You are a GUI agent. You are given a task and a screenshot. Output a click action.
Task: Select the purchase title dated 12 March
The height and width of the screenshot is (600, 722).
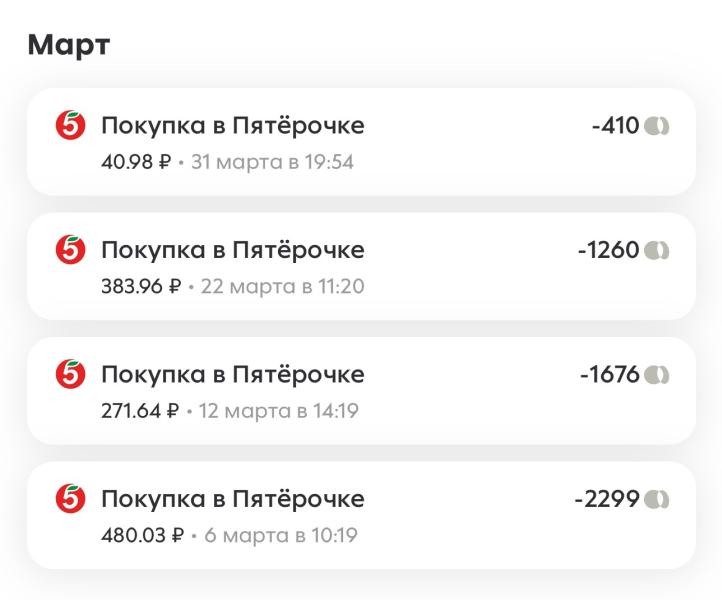[x=232, y=375]
